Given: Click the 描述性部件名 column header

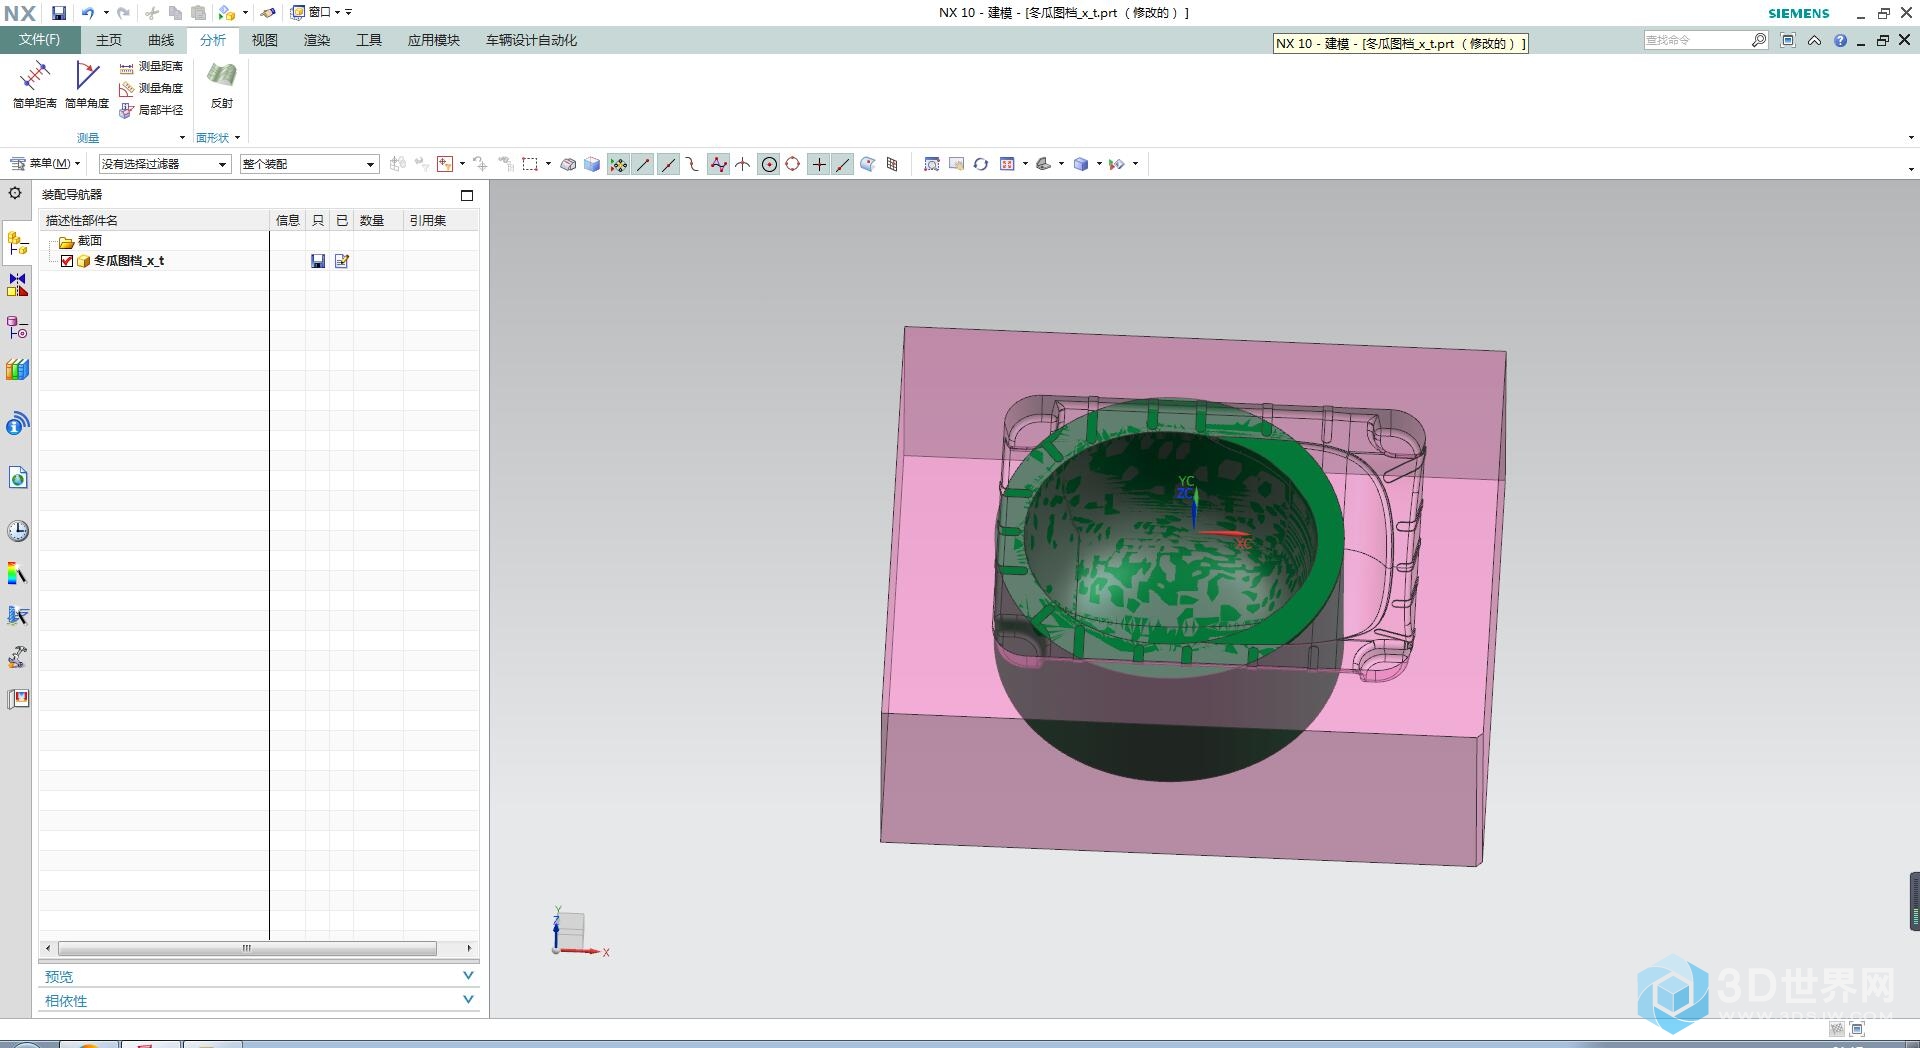Looking at the screenshot, I should click(x=154, y=220).
